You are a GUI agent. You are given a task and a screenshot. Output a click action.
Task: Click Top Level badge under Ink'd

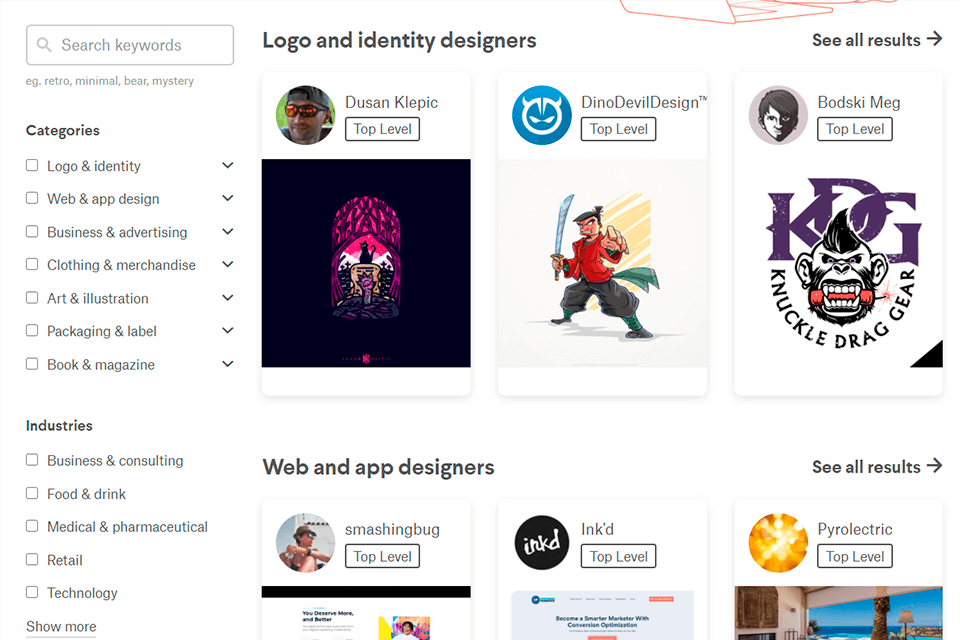pos(618,556)
